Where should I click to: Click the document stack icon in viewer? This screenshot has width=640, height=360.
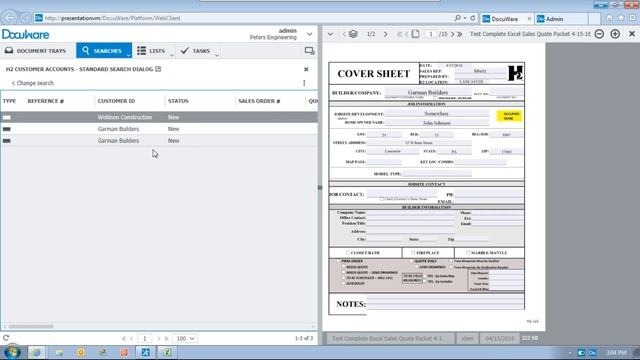pos(353,34)
